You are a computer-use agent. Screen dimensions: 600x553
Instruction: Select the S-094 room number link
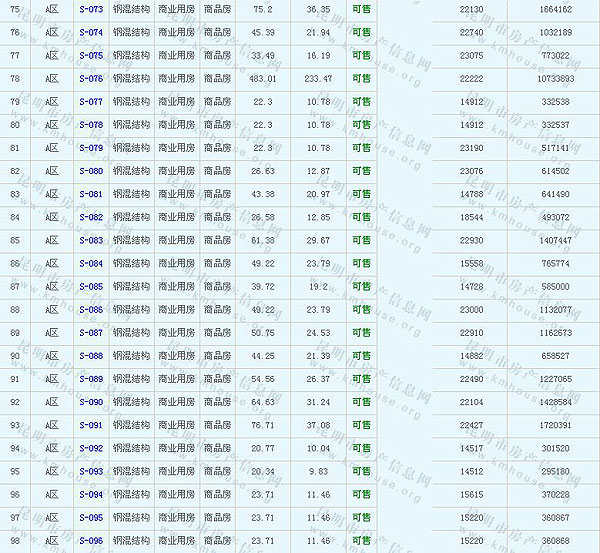pyautogui.click(x=90, y=494)
